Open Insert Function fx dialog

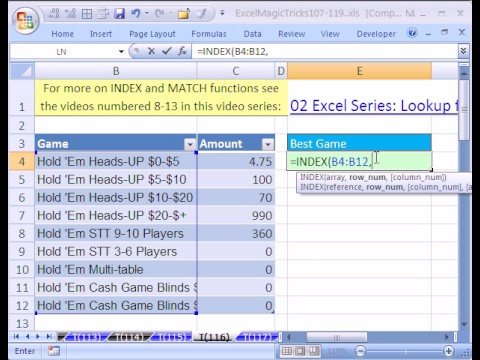tap(182, 51)
